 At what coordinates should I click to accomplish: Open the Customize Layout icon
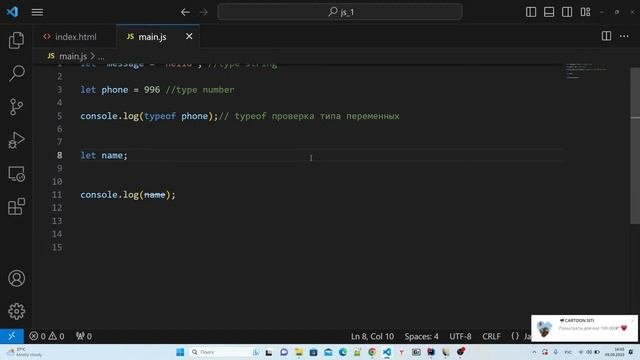(x=585, y=12)
